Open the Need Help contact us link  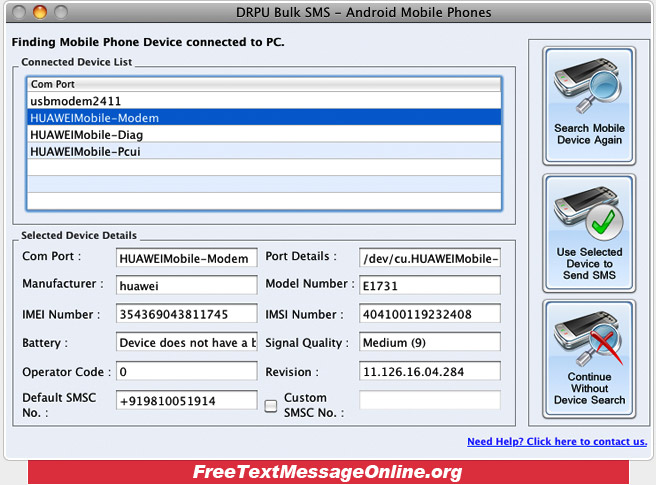[x=557, y=441]
